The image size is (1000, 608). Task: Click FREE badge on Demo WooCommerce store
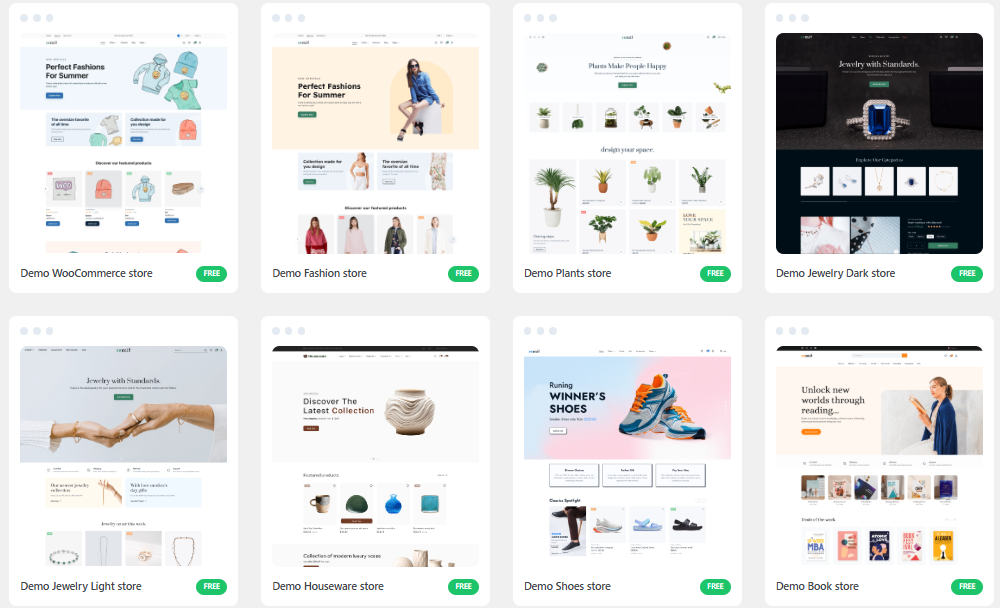tap(212, 274)
